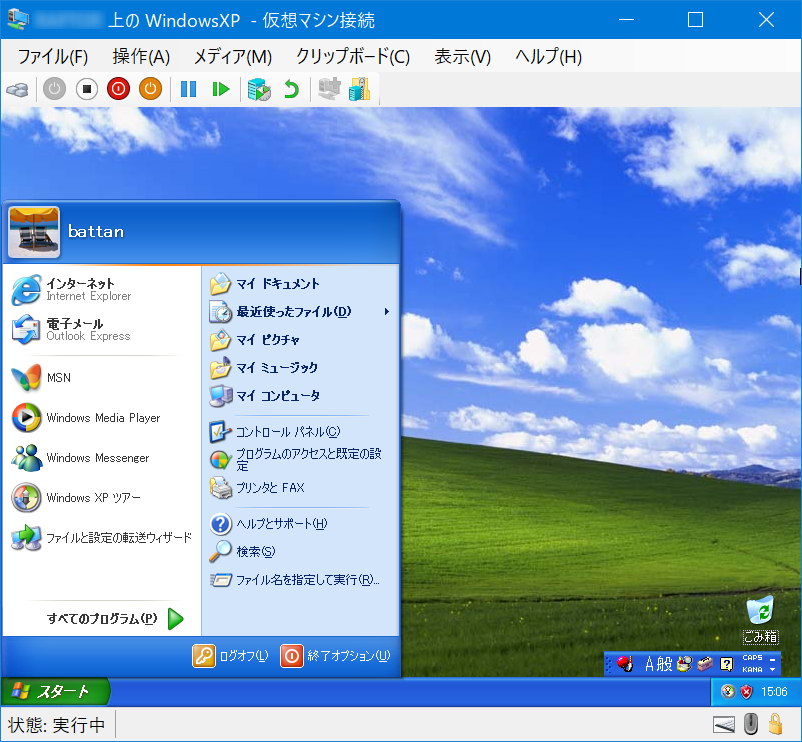The height and width of the screenshot is (742, 802).
Task: Click the red Shut Down toolbar icon
Action: pyautogui.click(x=118, y=89)
